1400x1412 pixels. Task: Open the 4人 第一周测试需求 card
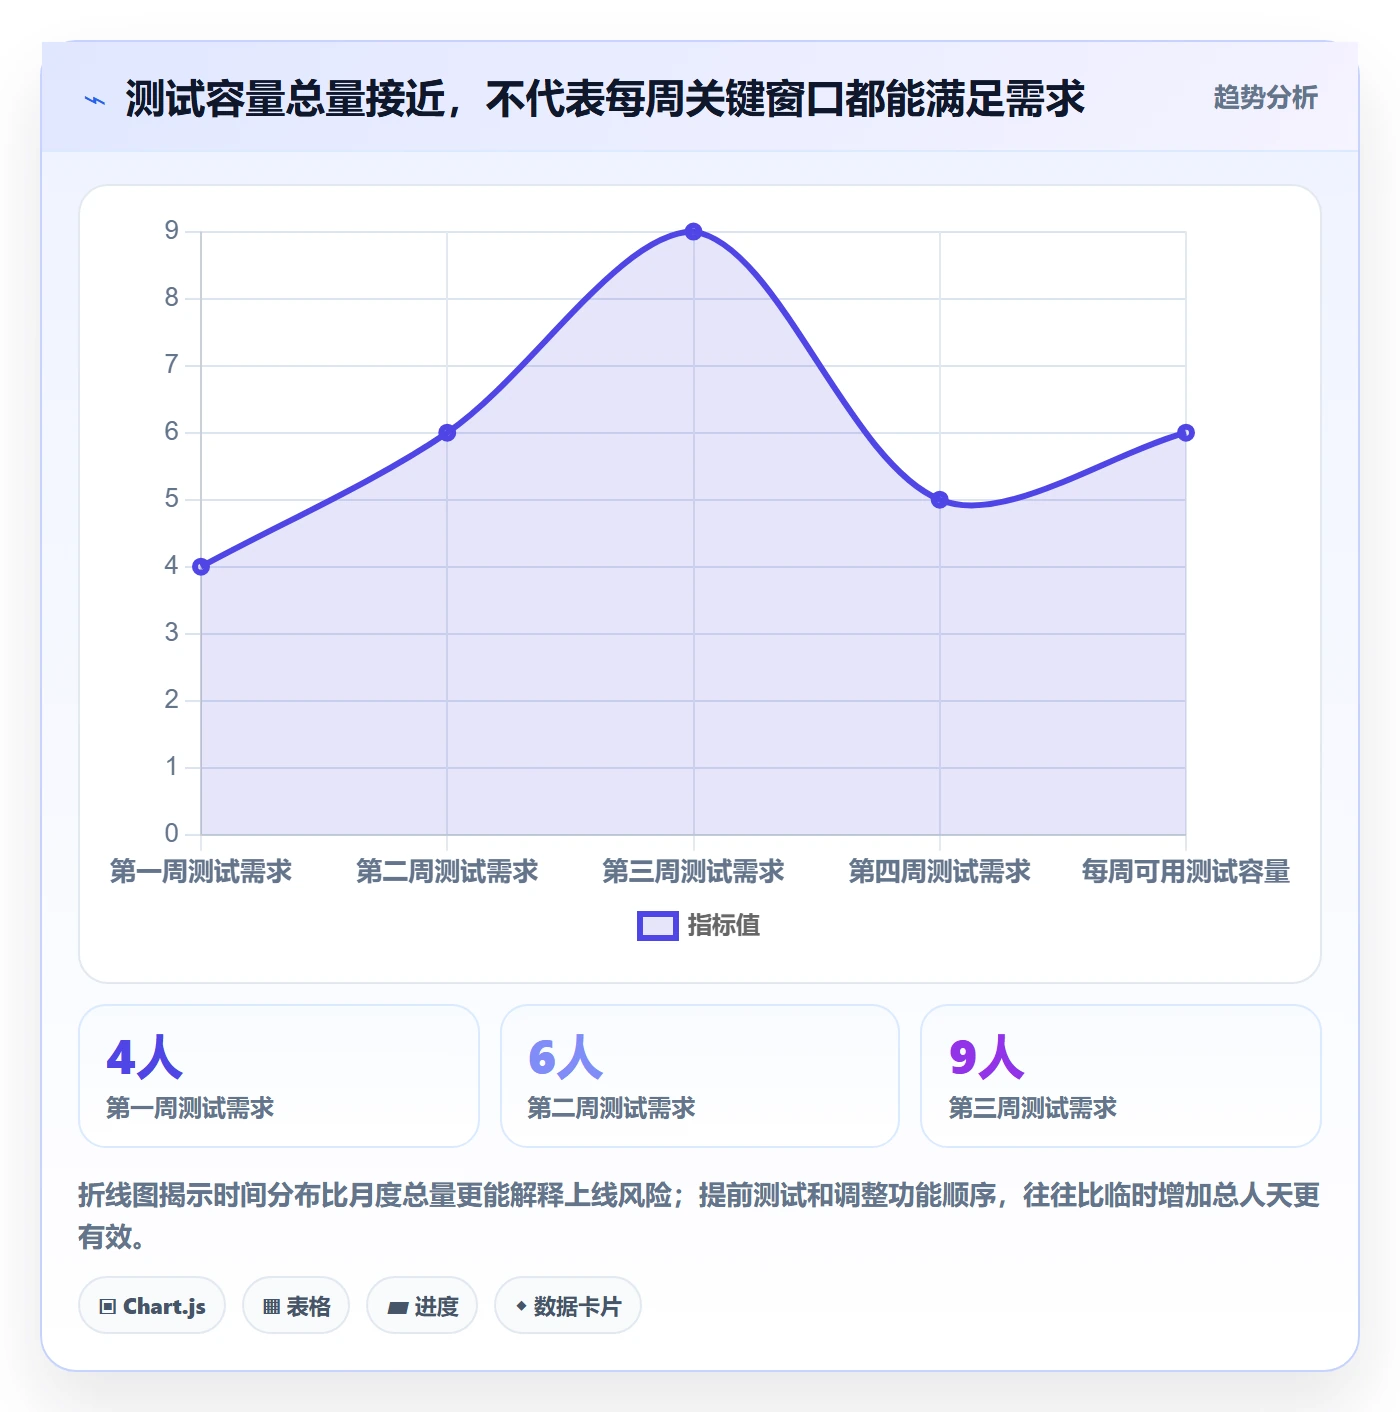click(x=279, y=1076)
